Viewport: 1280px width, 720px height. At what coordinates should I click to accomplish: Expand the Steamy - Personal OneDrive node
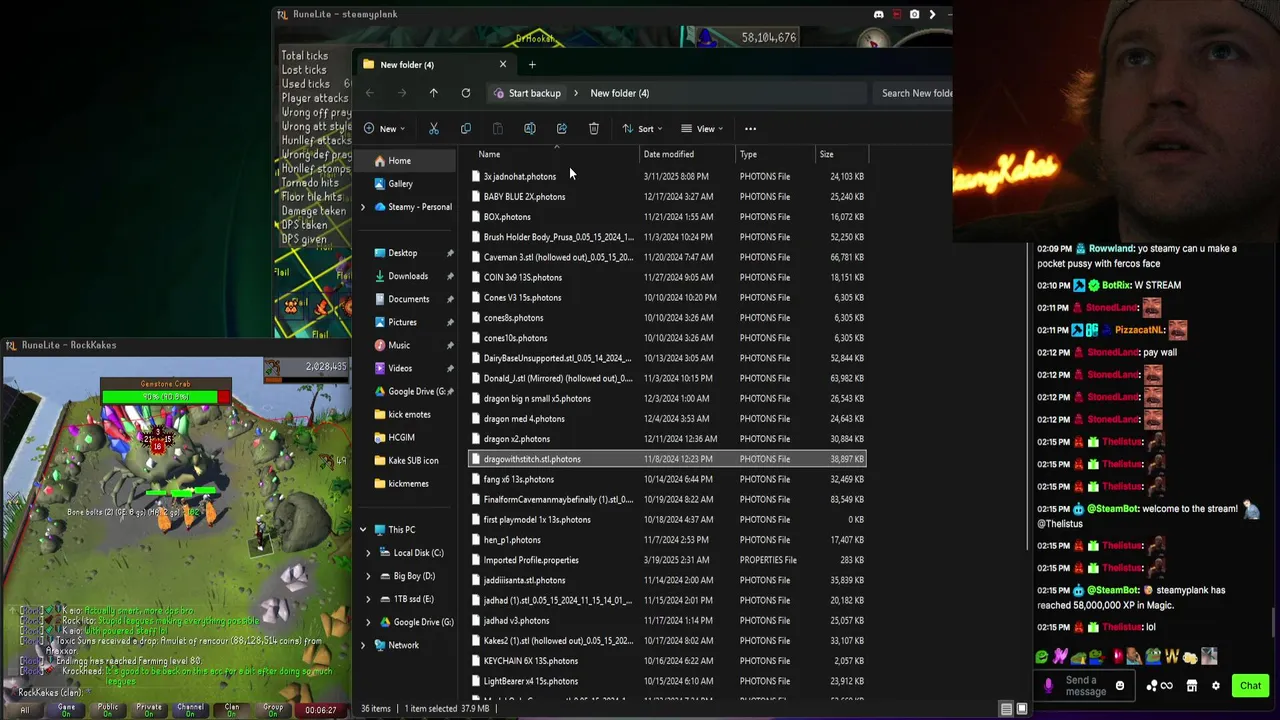[x=363, y=207]
